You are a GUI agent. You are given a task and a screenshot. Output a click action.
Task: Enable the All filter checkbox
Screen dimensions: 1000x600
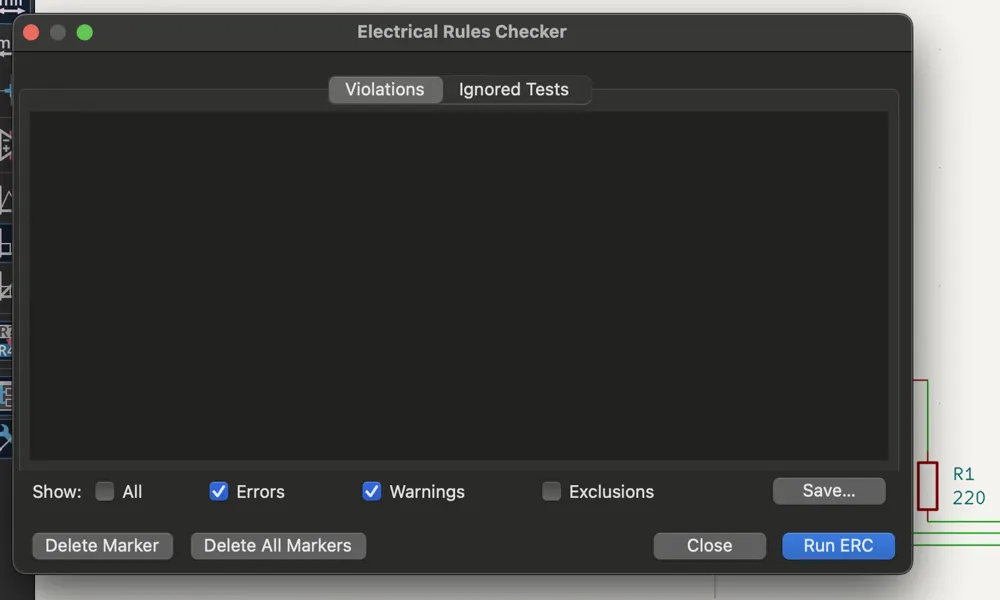pos(105,491)
